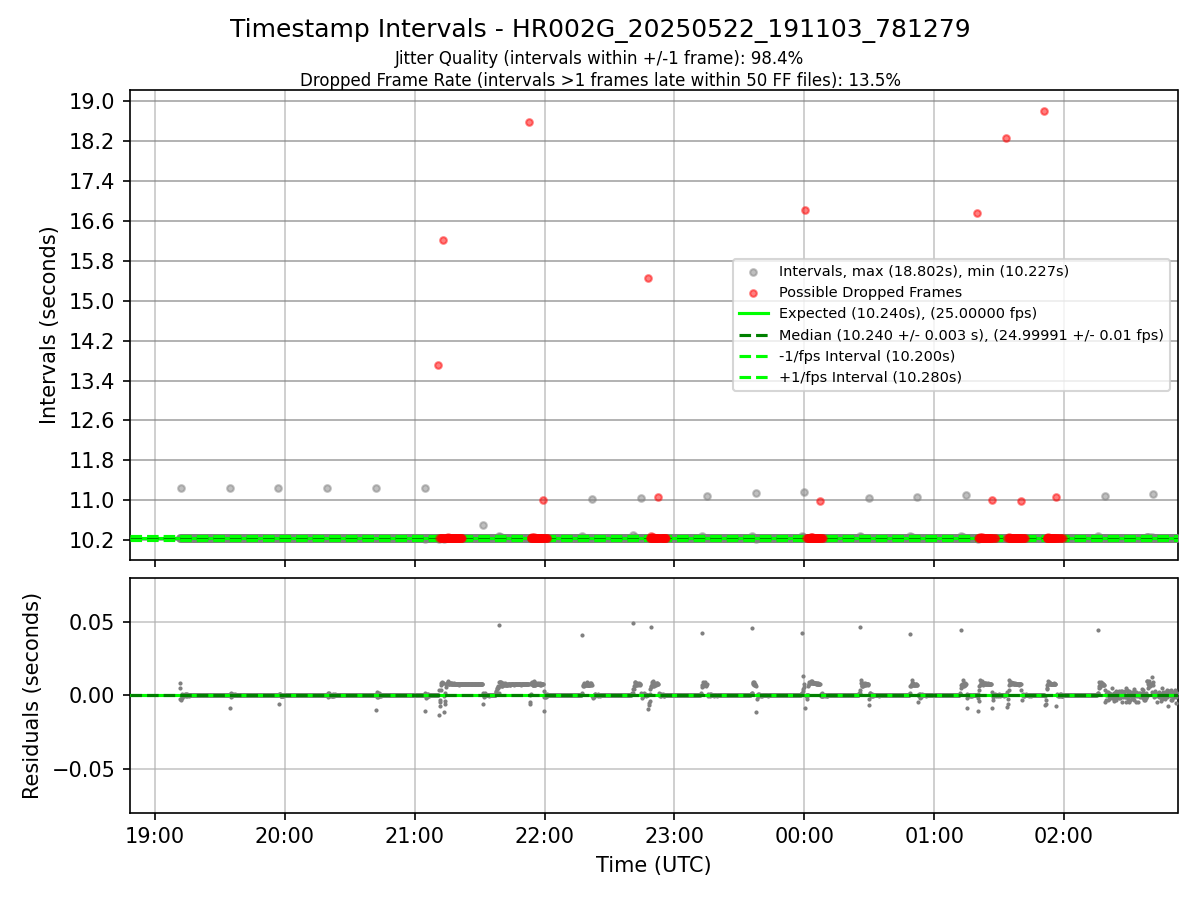Click the highest red dropped-frame point near 18.8 seconds

coord(1044,111)
